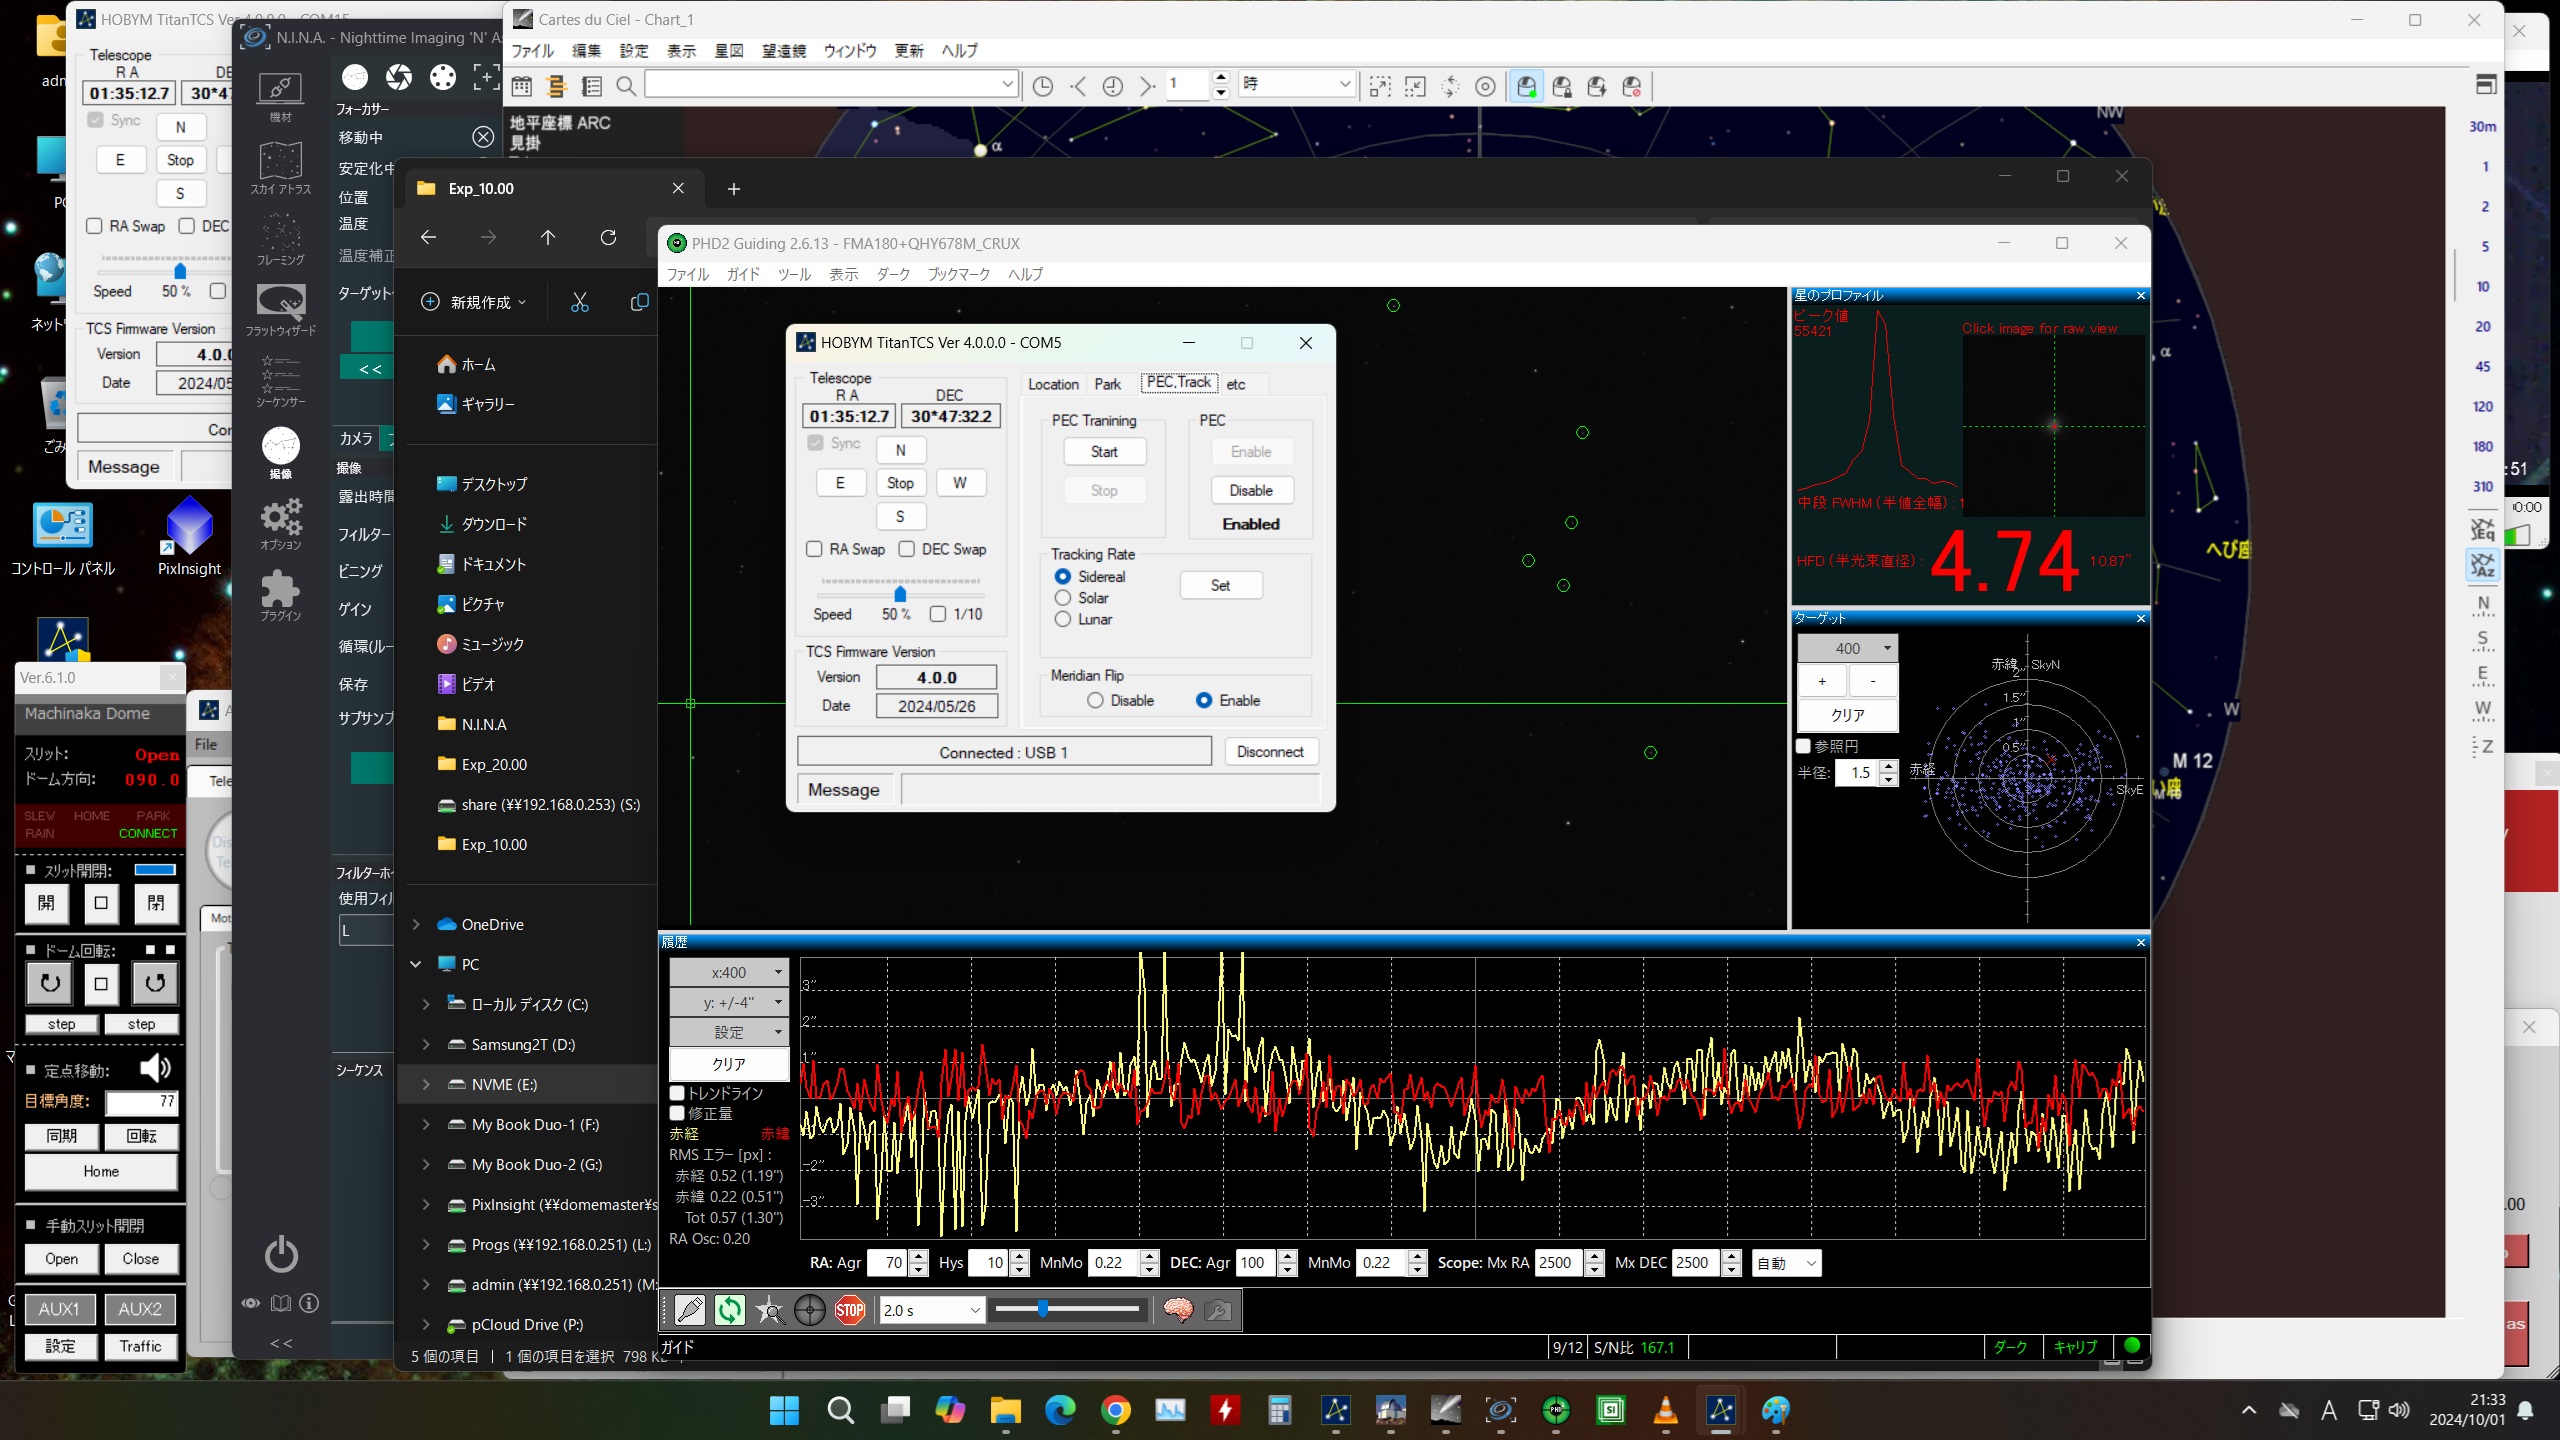
Task: Collapse PC tree node in Explorer
Action: (416, 964)
